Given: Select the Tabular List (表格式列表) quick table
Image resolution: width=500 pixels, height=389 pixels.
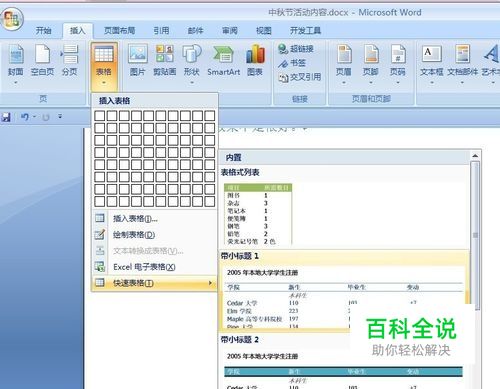Looking at the screenshot, I should click(344, 207).
